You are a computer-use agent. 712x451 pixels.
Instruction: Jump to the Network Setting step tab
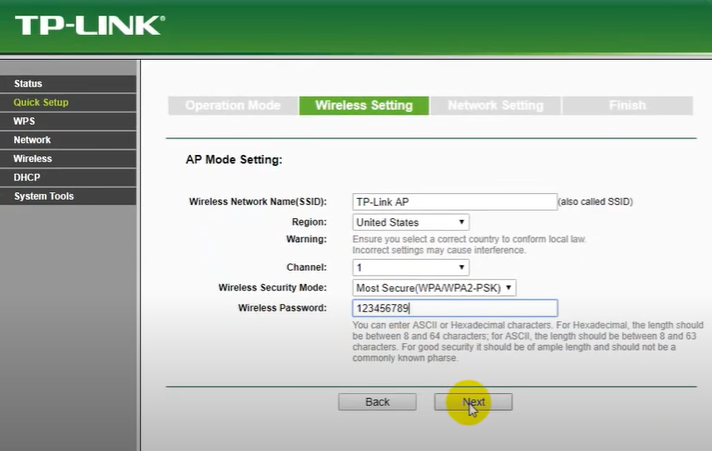[x=495, y=106]
